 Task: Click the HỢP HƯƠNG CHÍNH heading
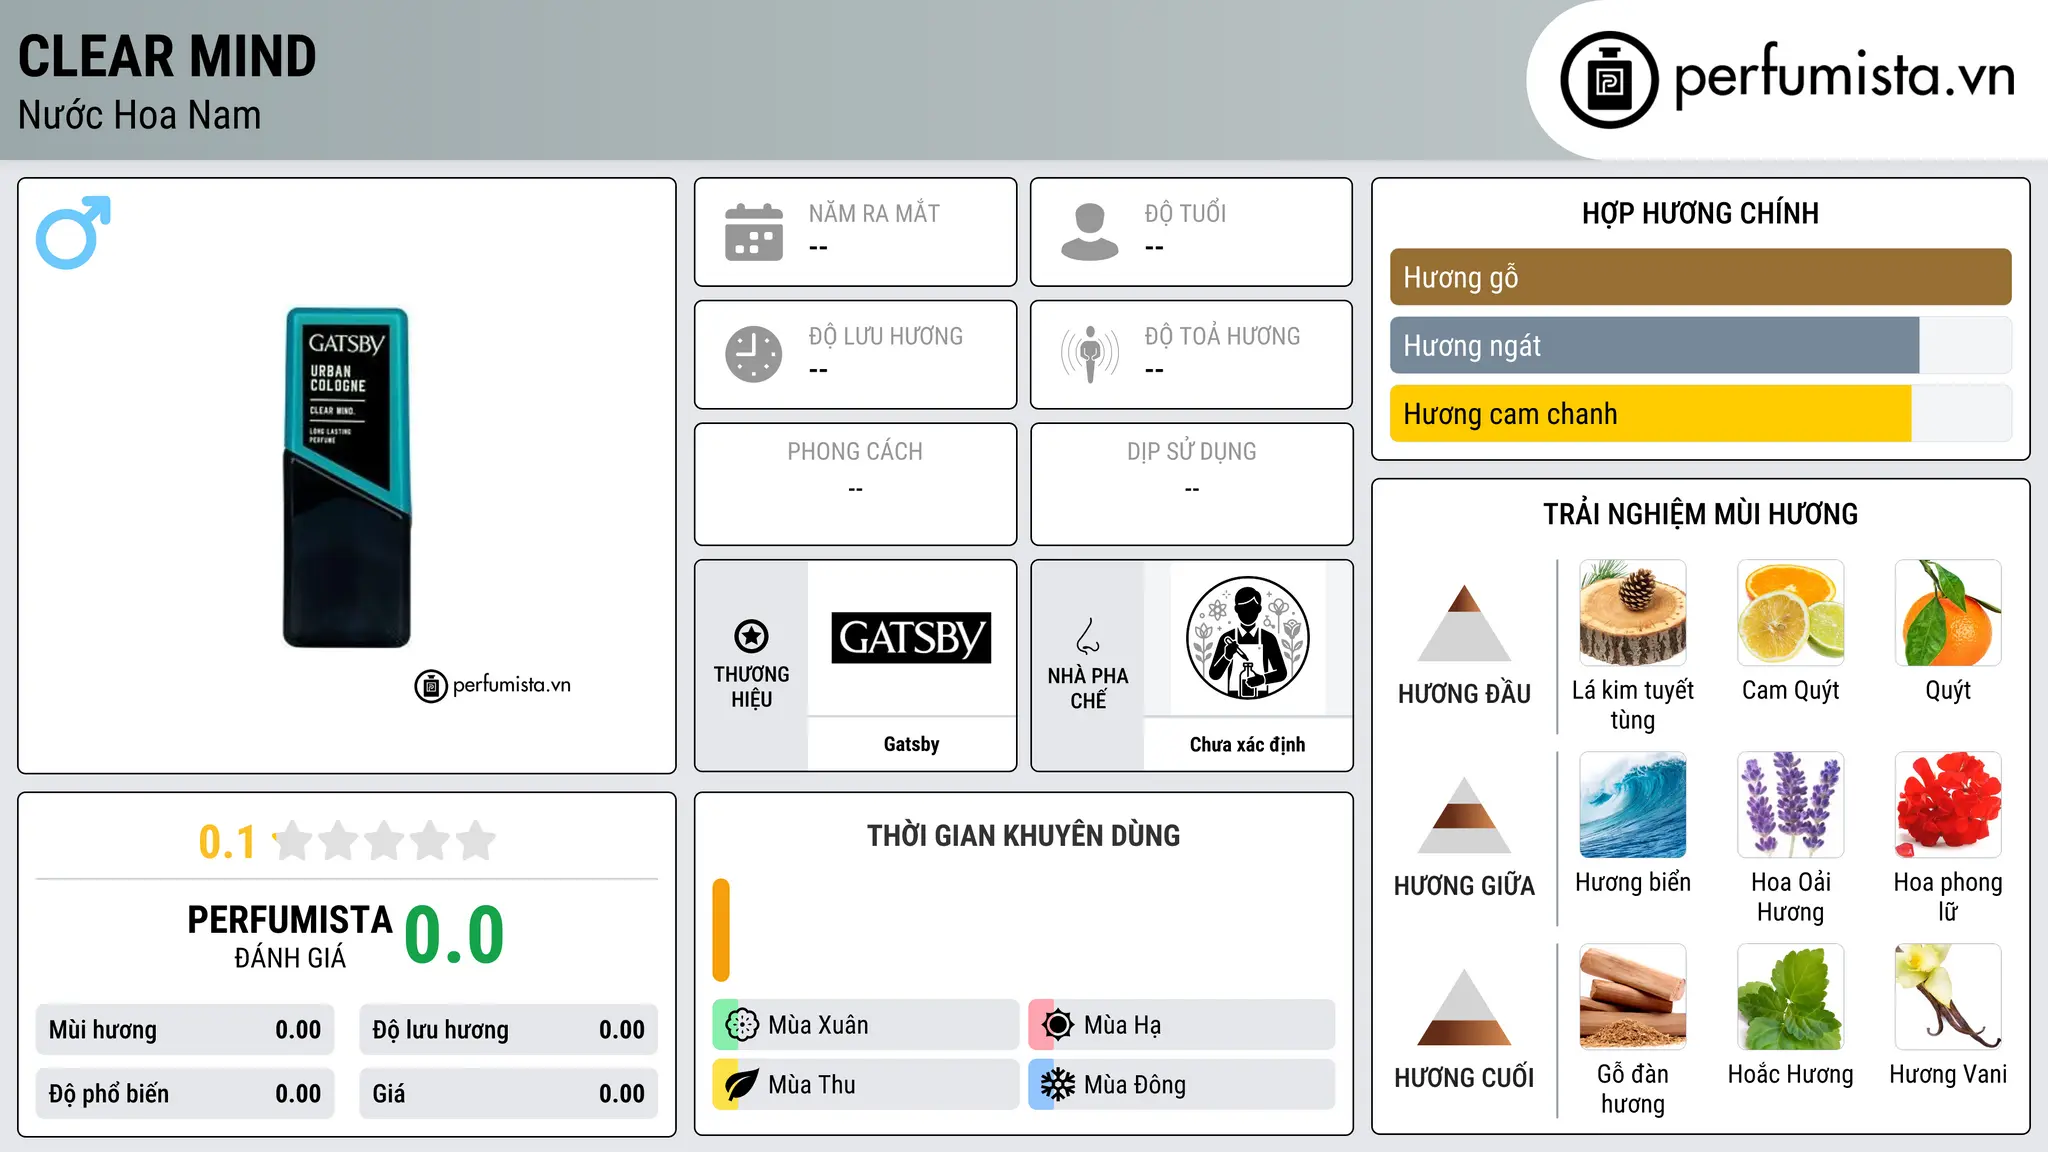(1700, 213)
